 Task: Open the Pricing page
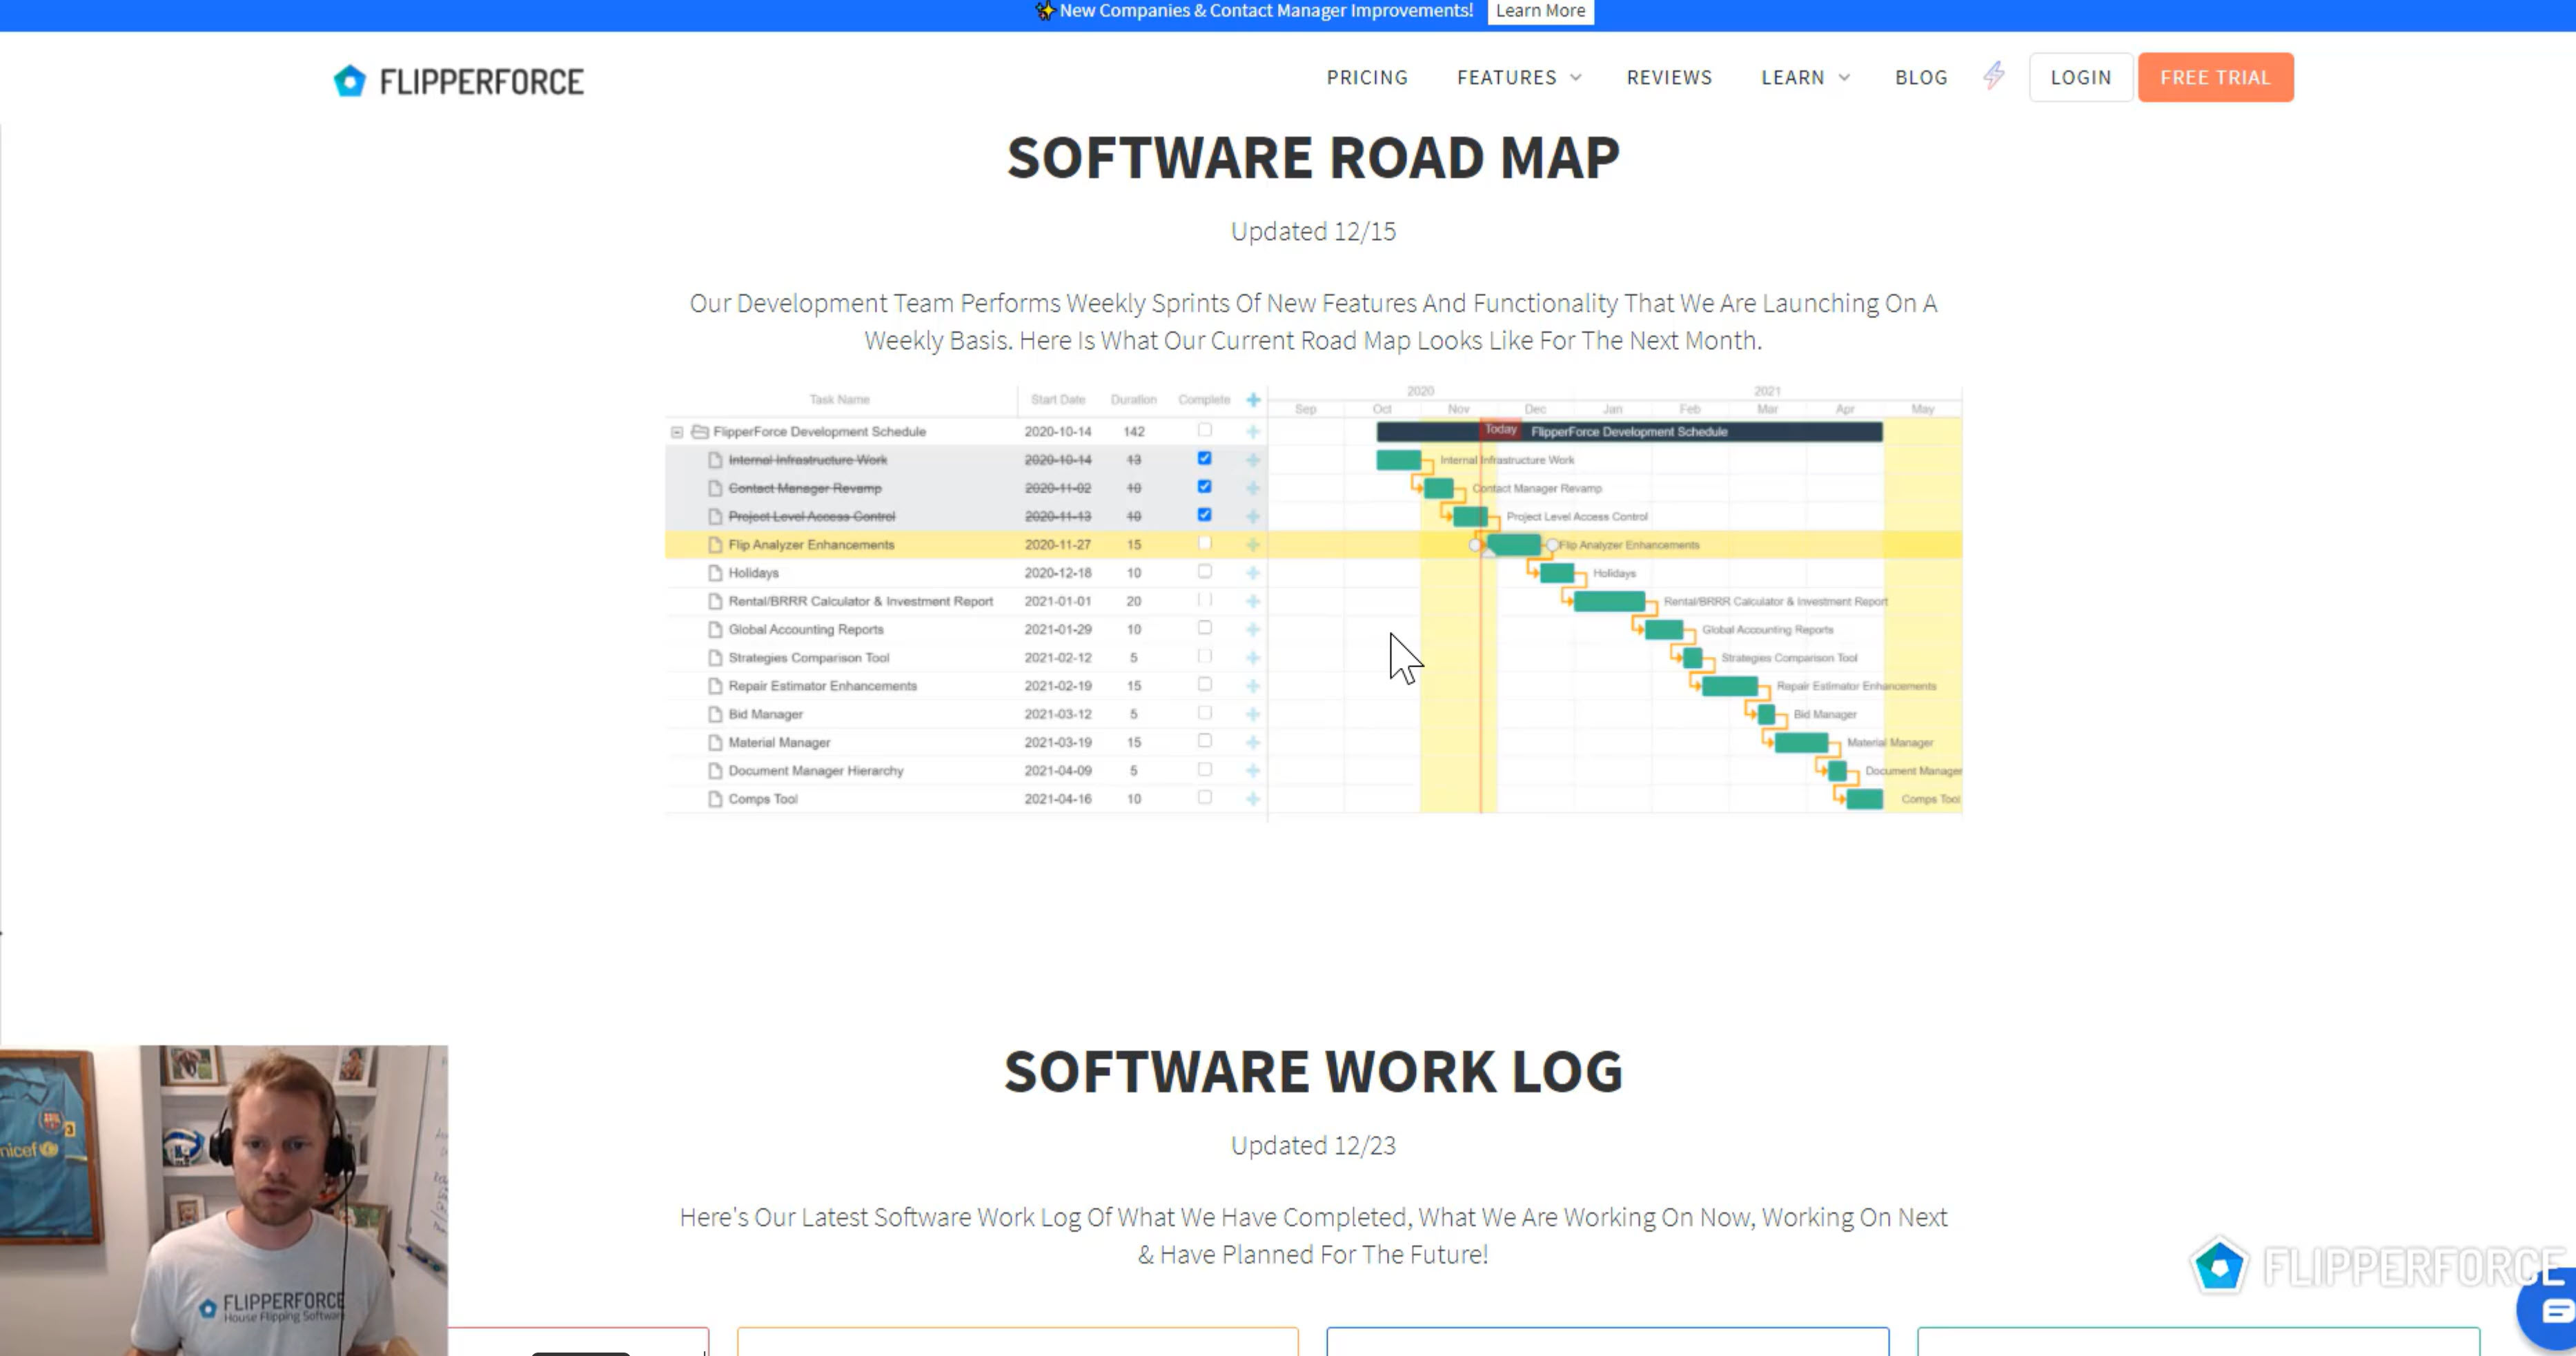[1367, 77]
